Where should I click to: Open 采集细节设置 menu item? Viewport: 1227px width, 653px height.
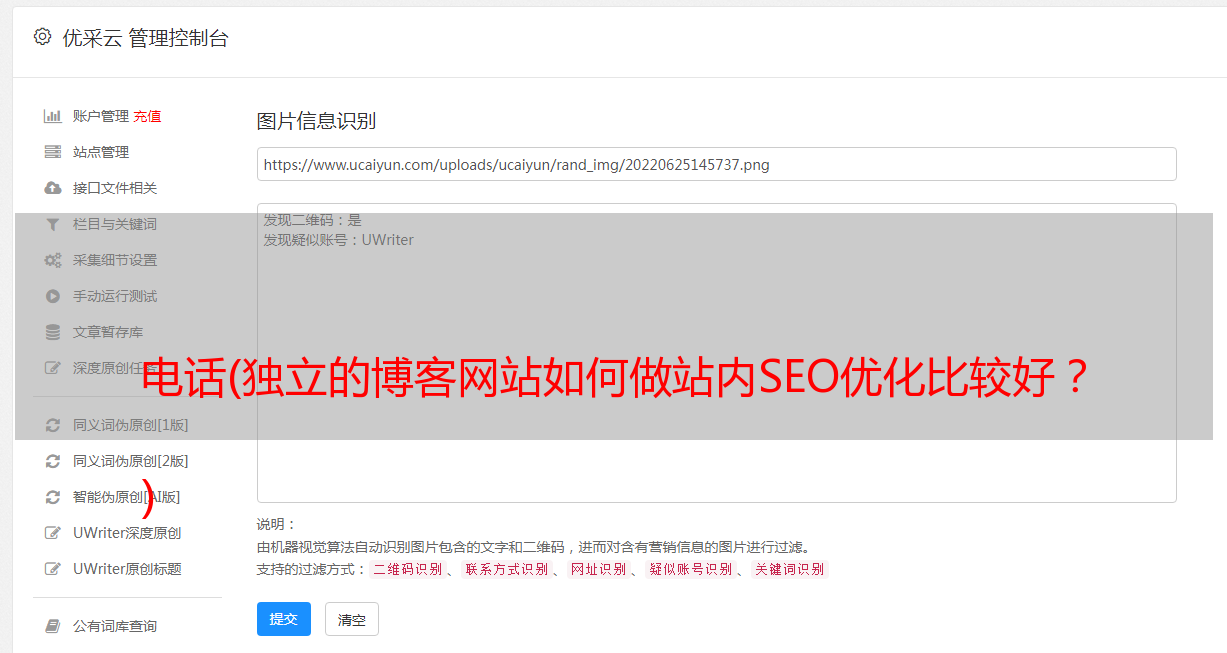point(115,260)
